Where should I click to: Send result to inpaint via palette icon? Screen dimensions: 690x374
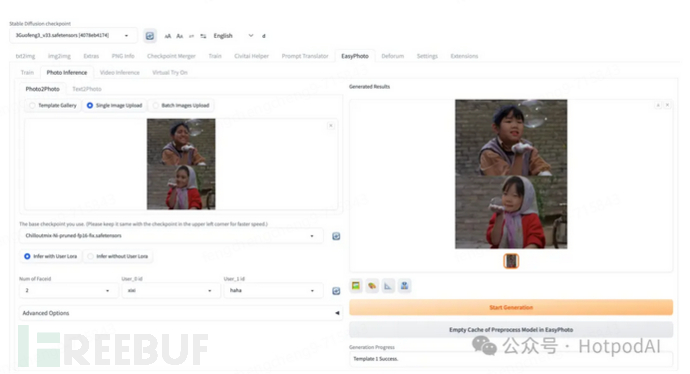[372, 286]
